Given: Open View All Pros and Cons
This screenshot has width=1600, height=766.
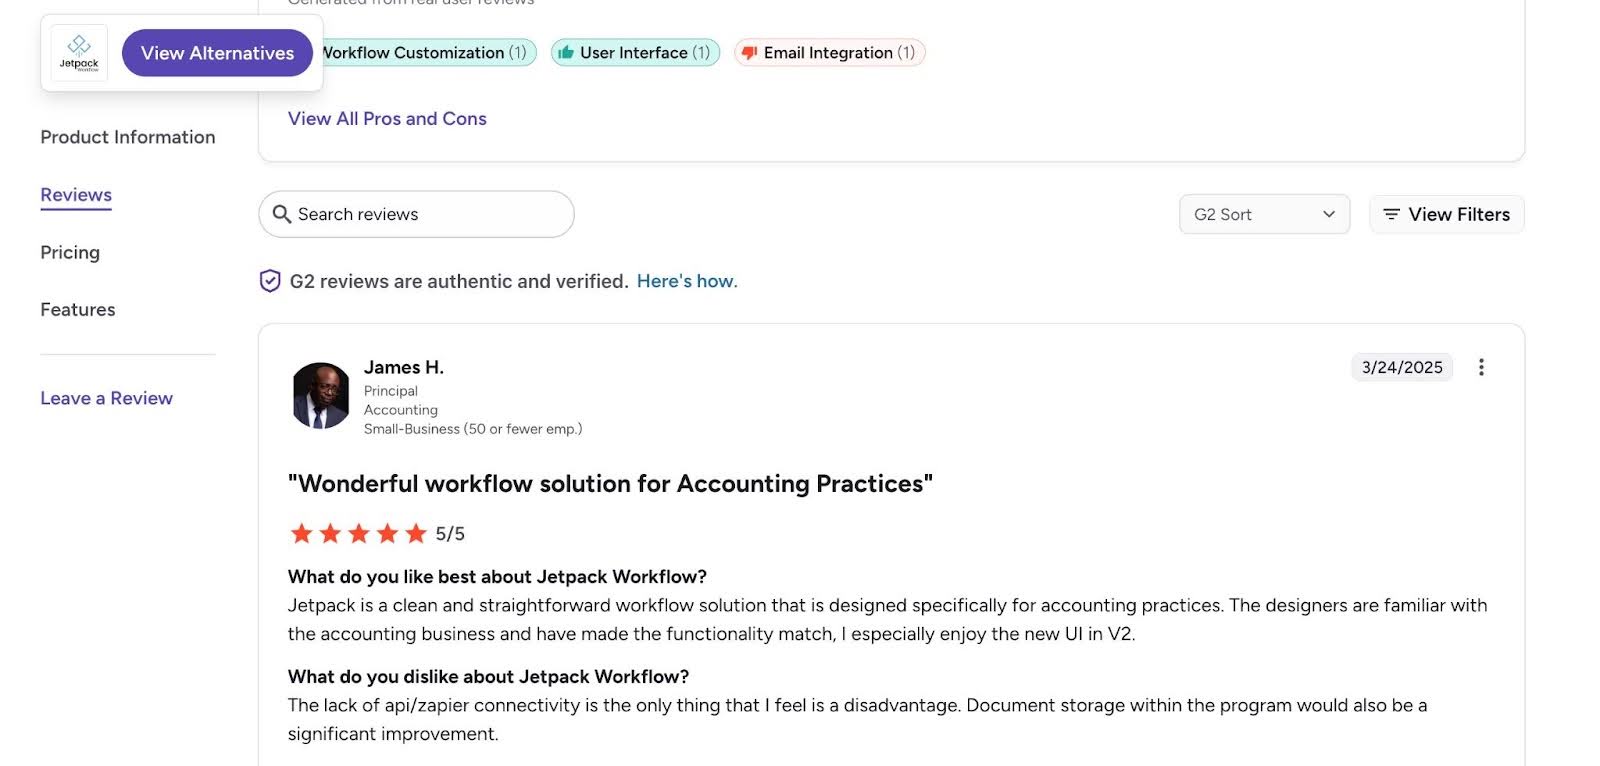Looking at the screenshot, I should pyautogui.click(x=387, y=118).
